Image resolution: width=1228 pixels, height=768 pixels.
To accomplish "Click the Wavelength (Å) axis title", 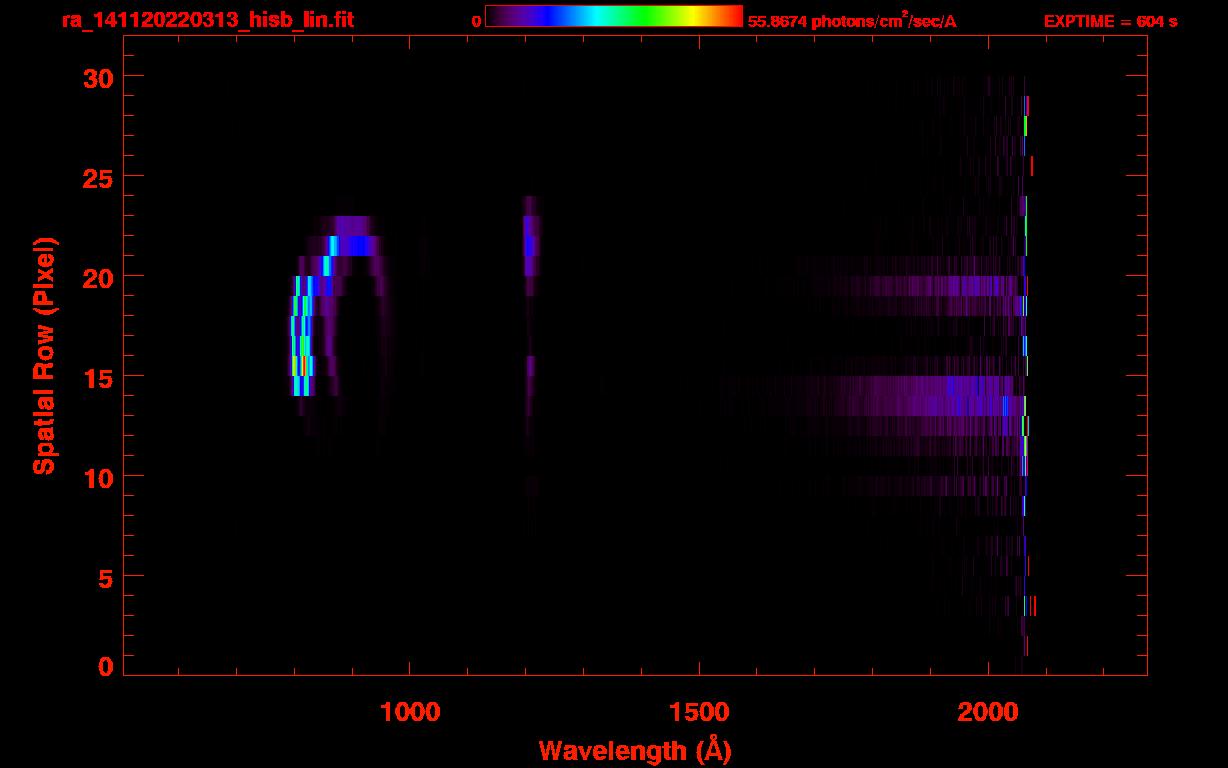I will point(635,750).
